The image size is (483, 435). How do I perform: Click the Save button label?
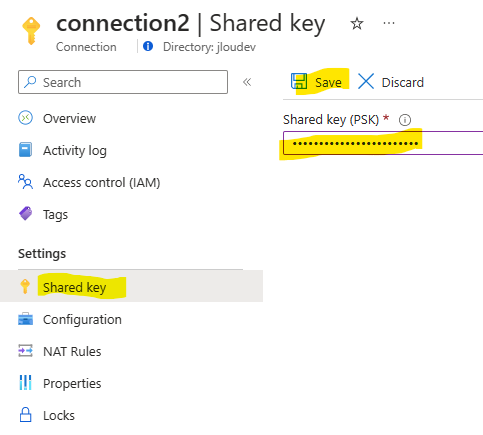(328, 82)
